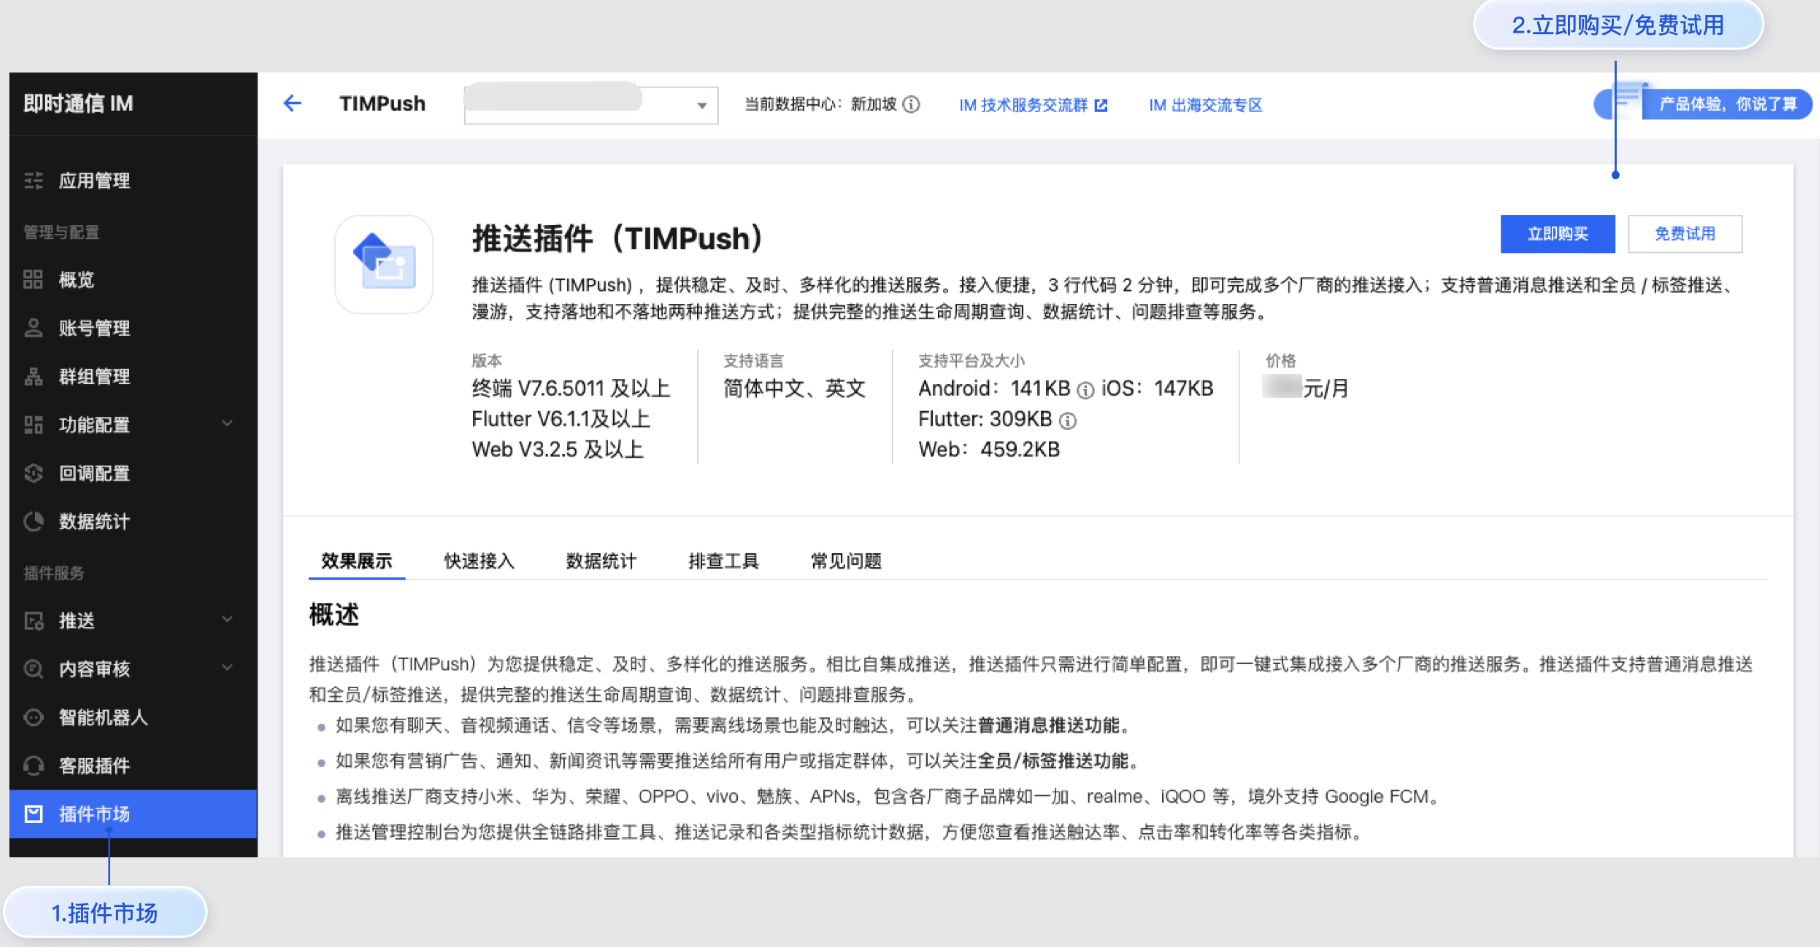The width and height of the screenshot is (1820, 947).
Task: Expand the 内容审核 submenu chevron
Action: coord(227,668)
